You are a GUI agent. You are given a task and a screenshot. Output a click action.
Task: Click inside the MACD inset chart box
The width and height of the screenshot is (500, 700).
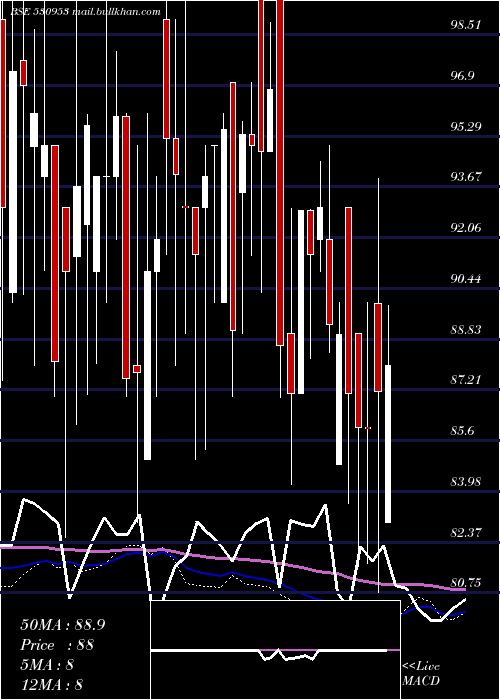coord(275,650)
